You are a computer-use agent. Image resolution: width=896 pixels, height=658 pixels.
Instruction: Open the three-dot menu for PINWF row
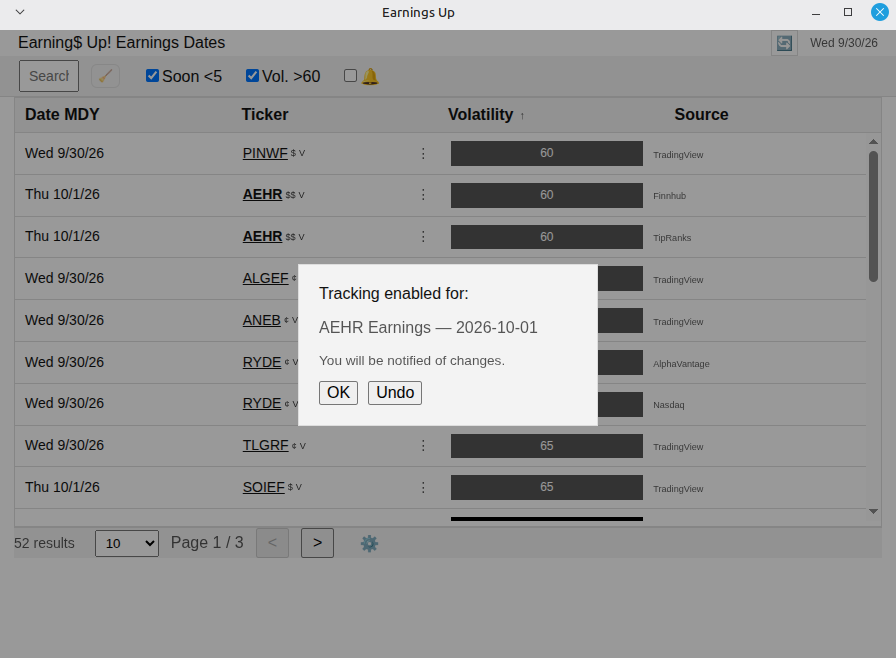coord(423,153)
